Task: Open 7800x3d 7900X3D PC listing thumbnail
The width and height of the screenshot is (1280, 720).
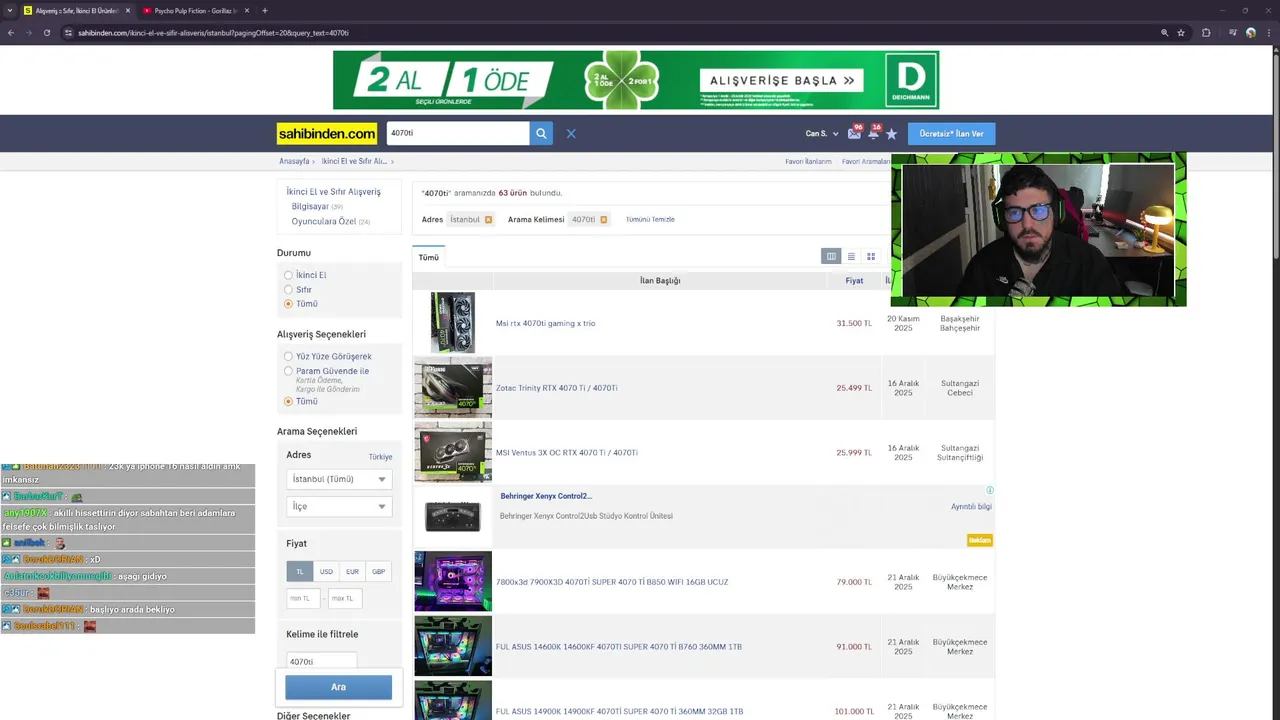Action: point(453,581)
